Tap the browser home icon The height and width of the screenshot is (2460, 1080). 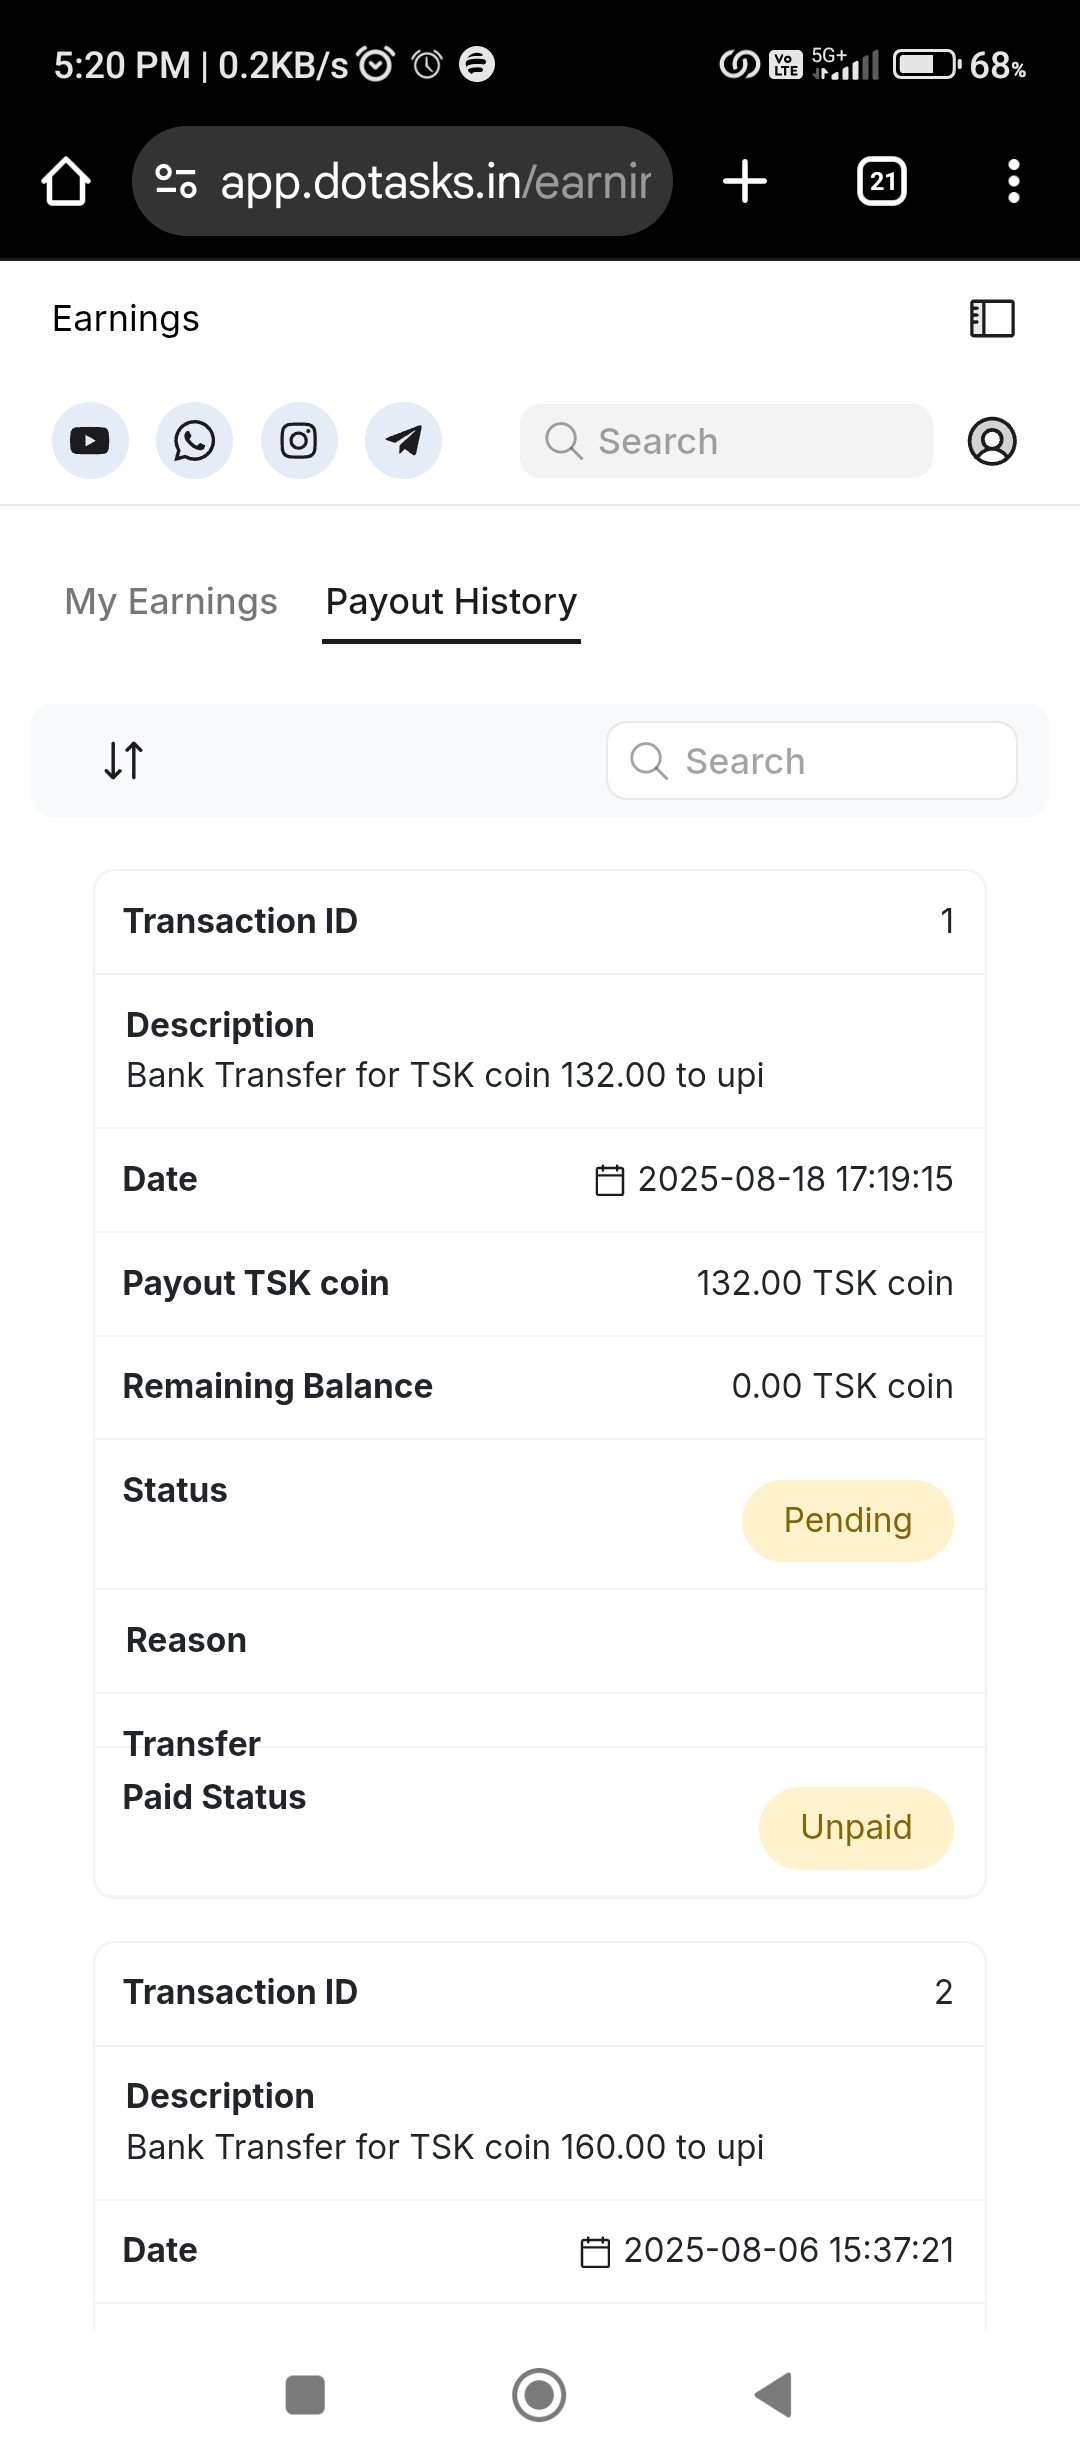[66, 182]
